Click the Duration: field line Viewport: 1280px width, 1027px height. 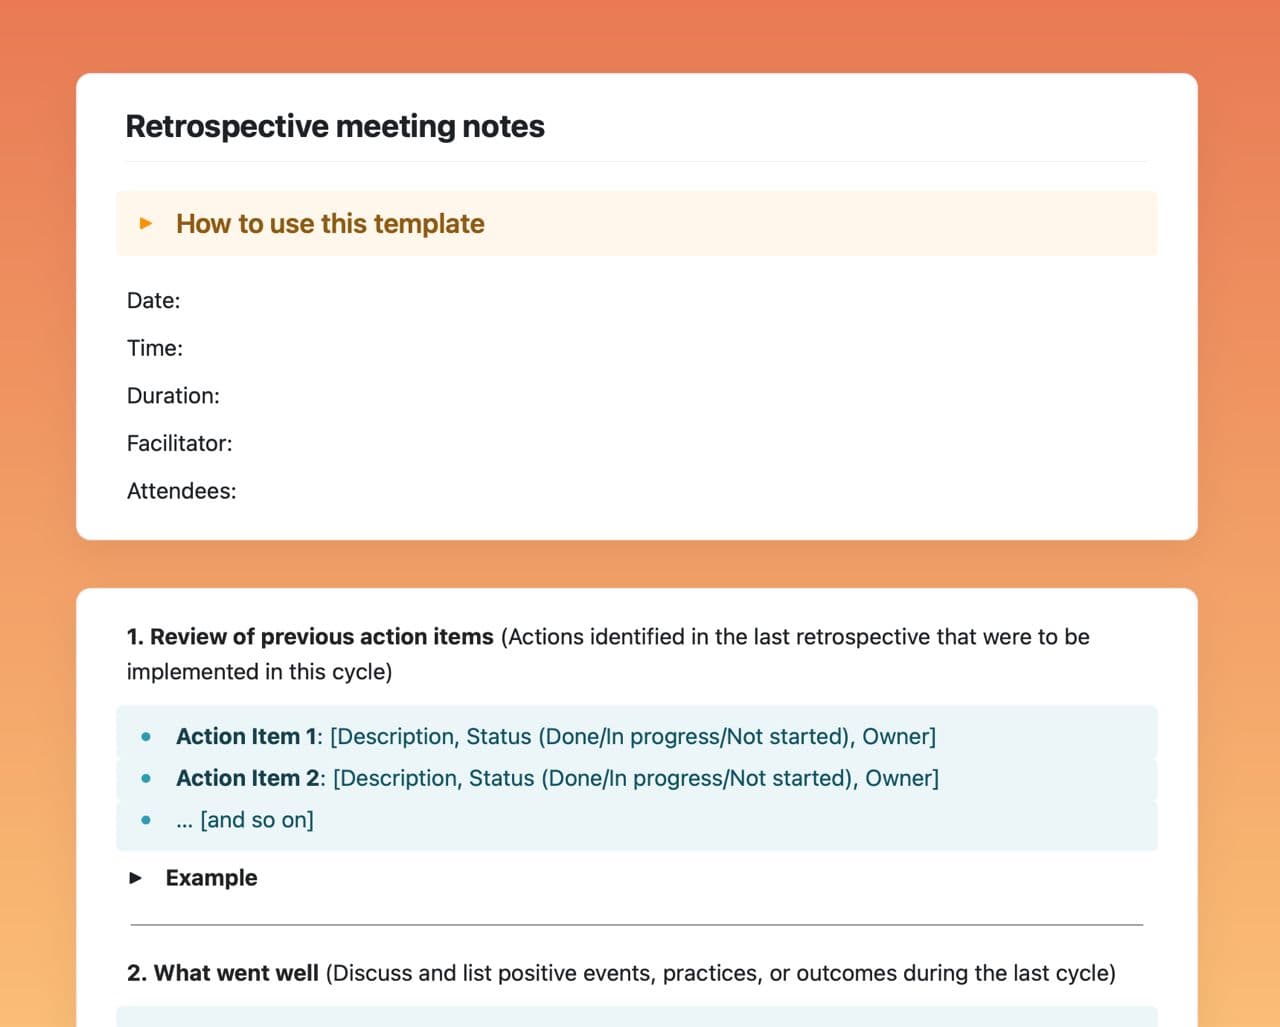coord(173,396)
